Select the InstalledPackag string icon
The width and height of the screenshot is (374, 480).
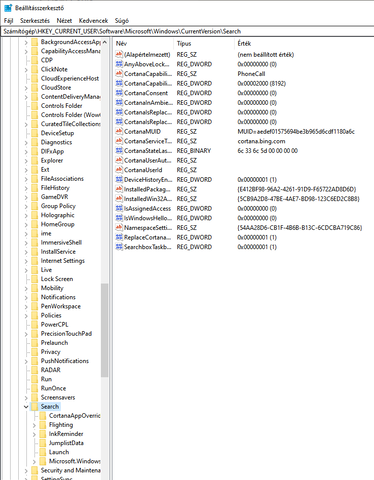click(119, 189)
